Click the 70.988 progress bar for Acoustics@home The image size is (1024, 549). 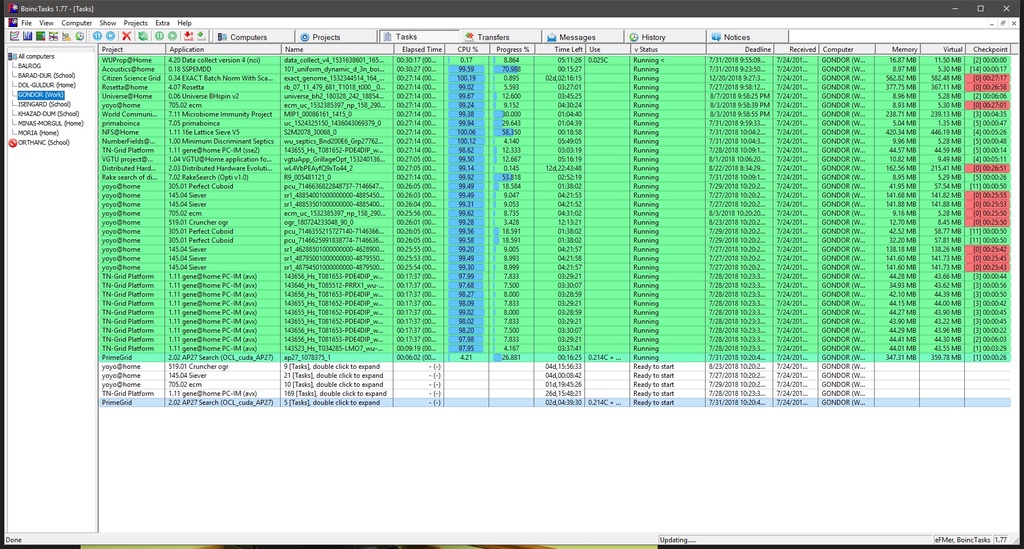pos(512,69)
